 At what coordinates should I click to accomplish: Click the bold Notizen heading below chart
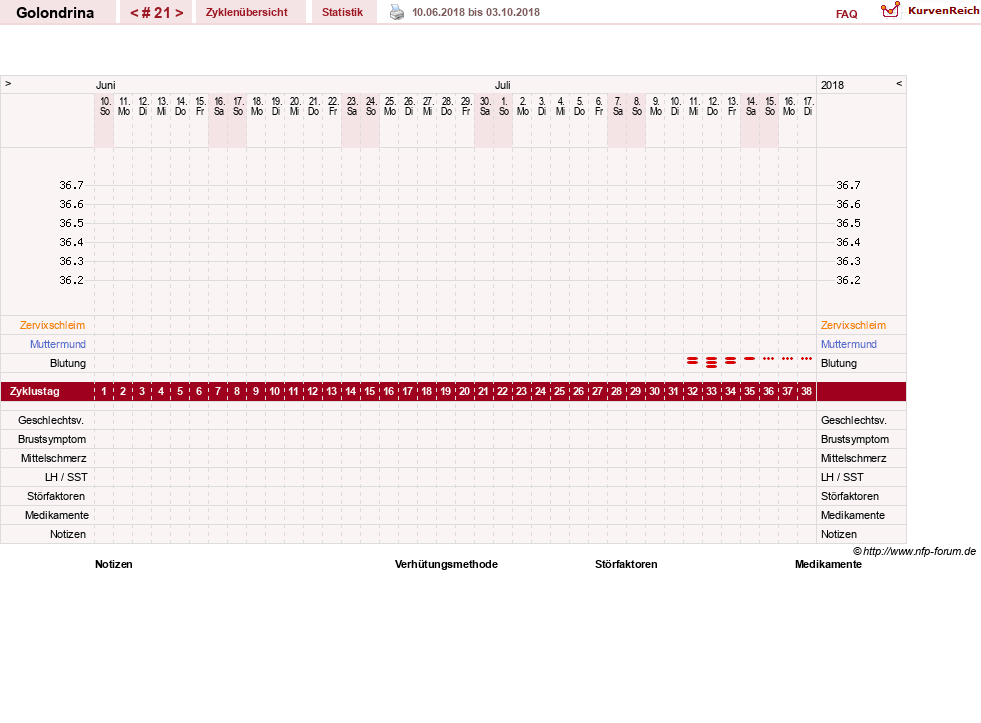pyautogui.click(x=114, y=564)
